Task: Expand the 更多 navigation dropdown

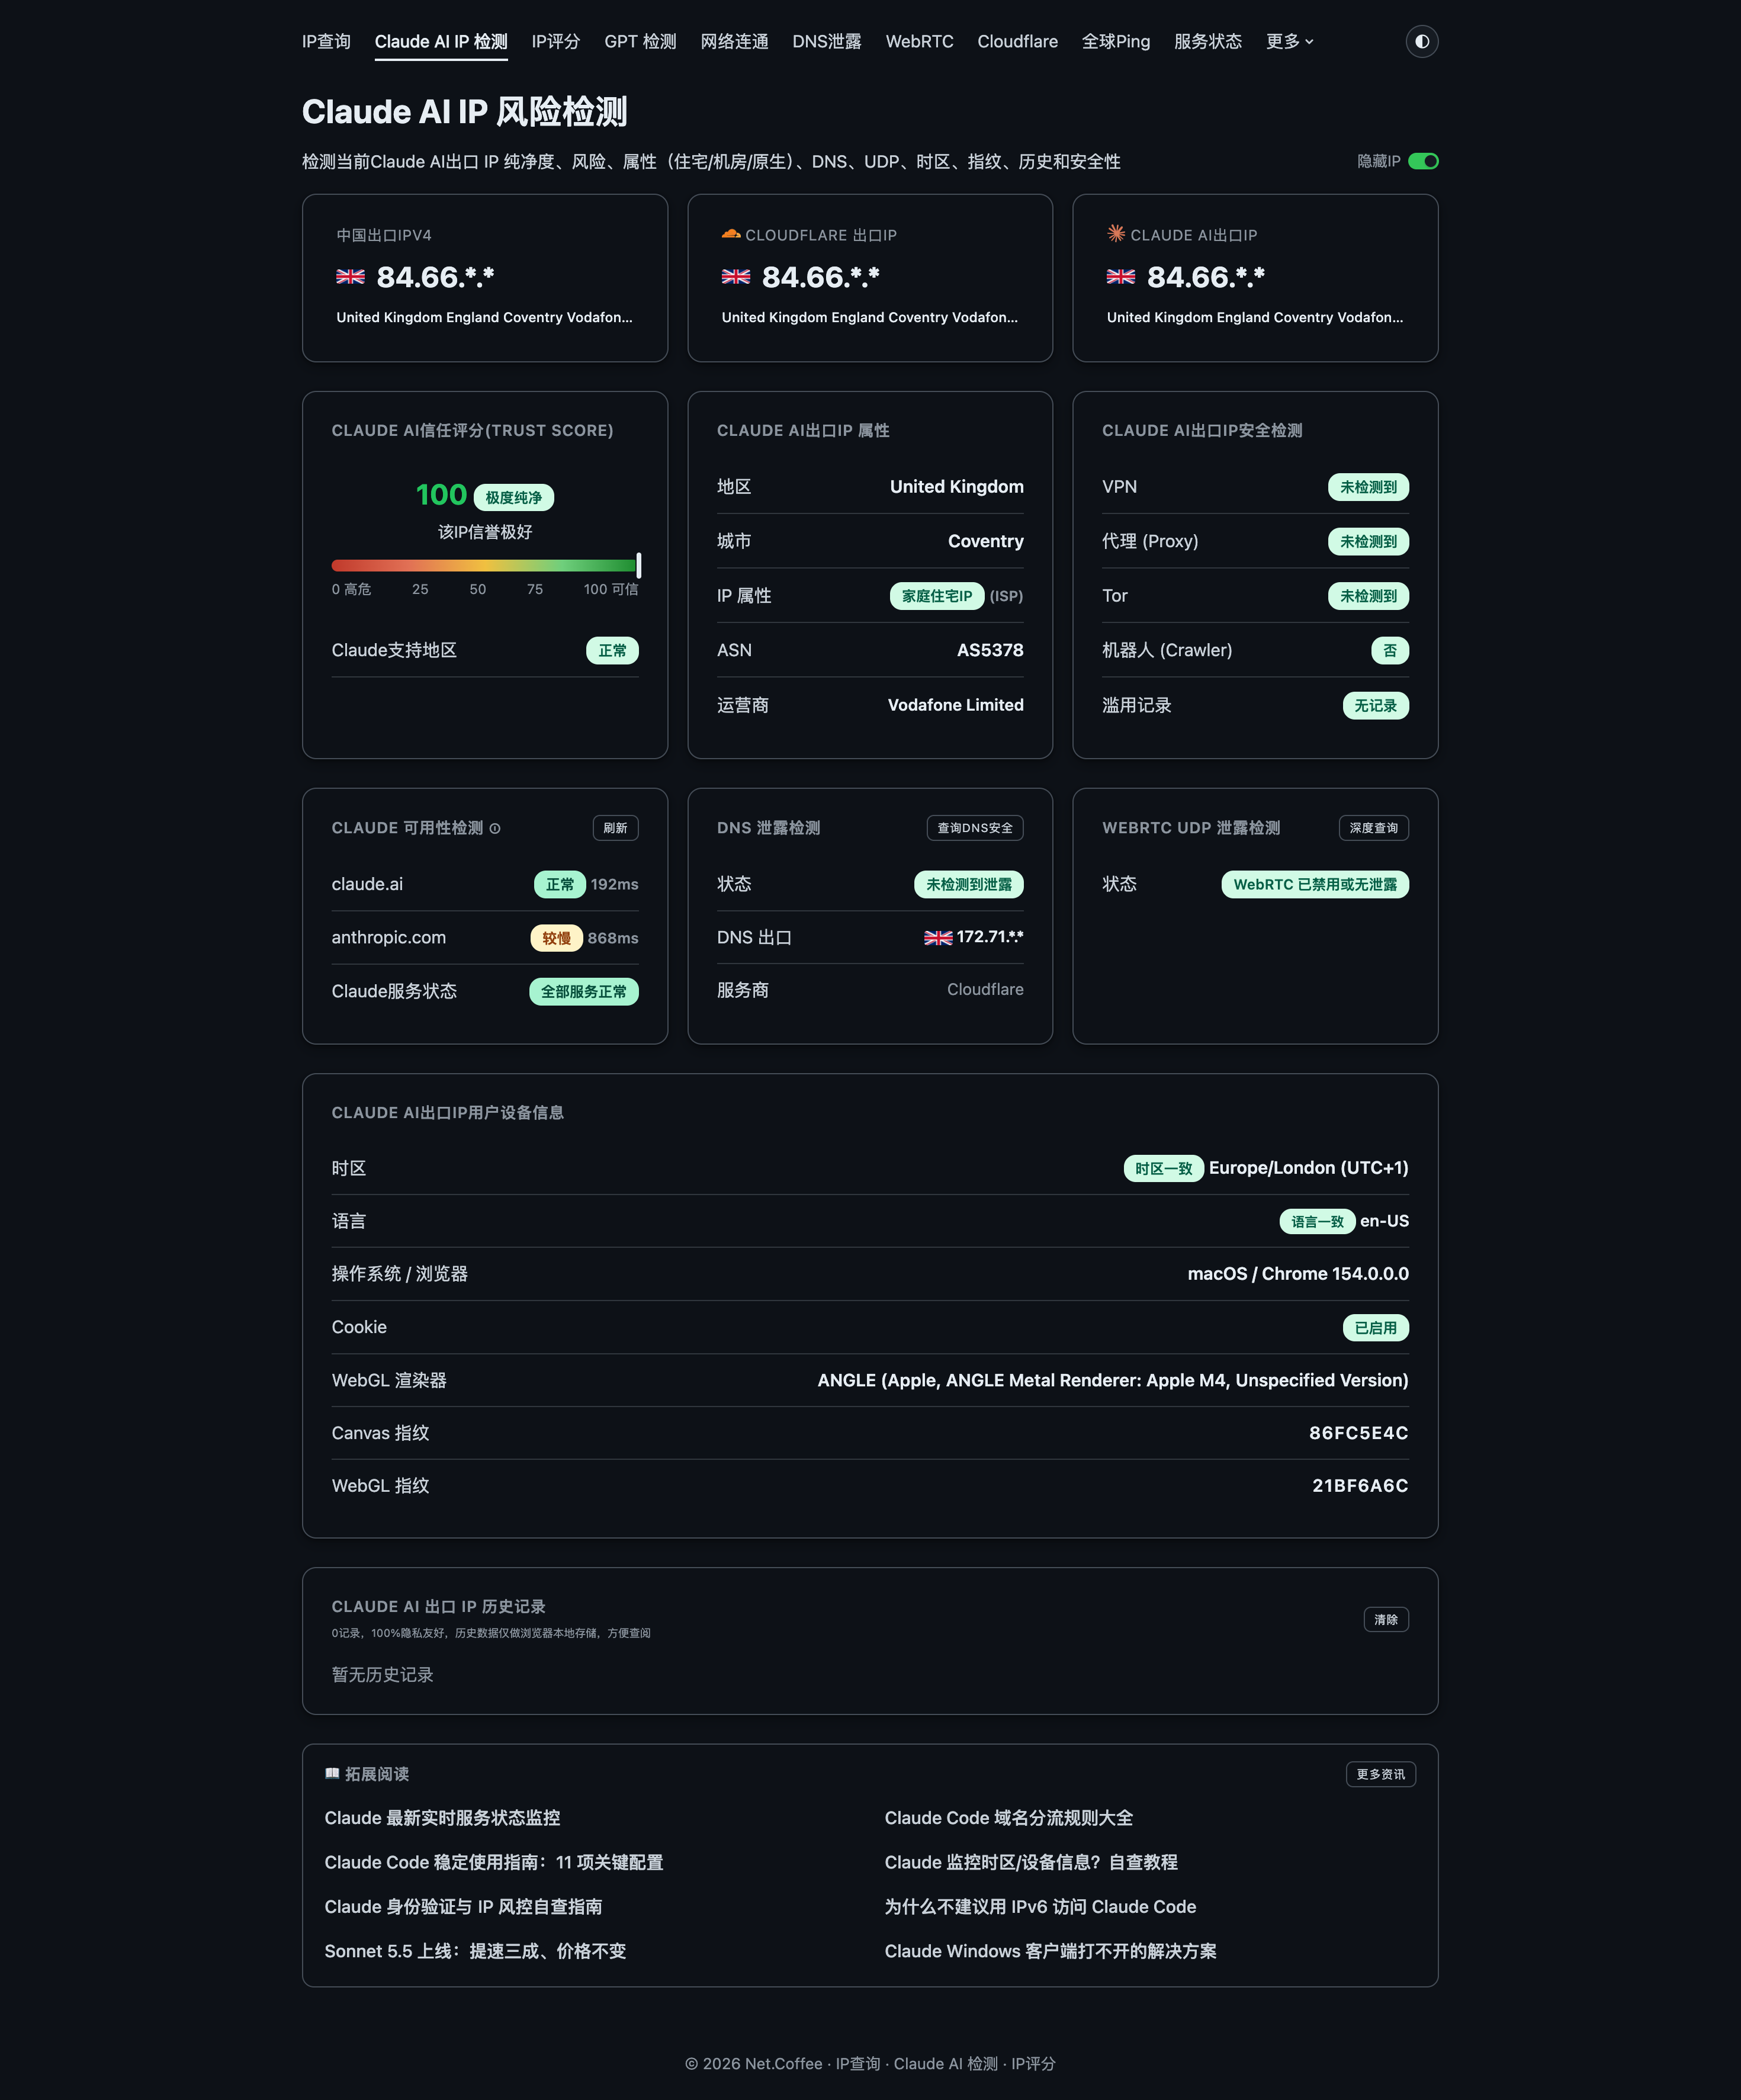Action: [x=1289, y=41]
